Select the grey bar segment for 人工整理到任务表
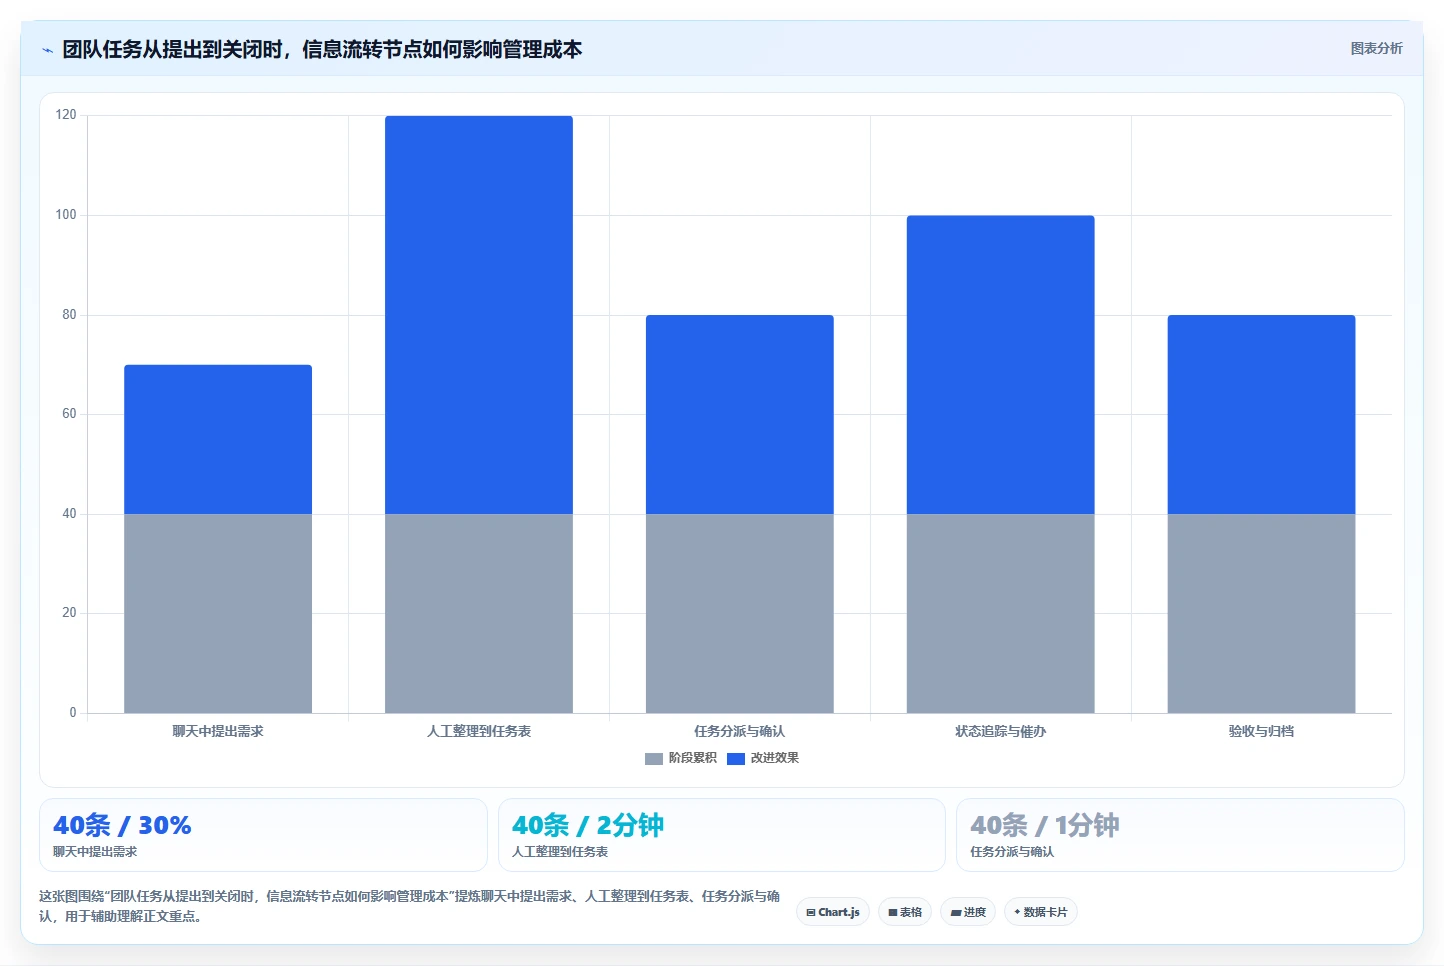 coord(479,614)
